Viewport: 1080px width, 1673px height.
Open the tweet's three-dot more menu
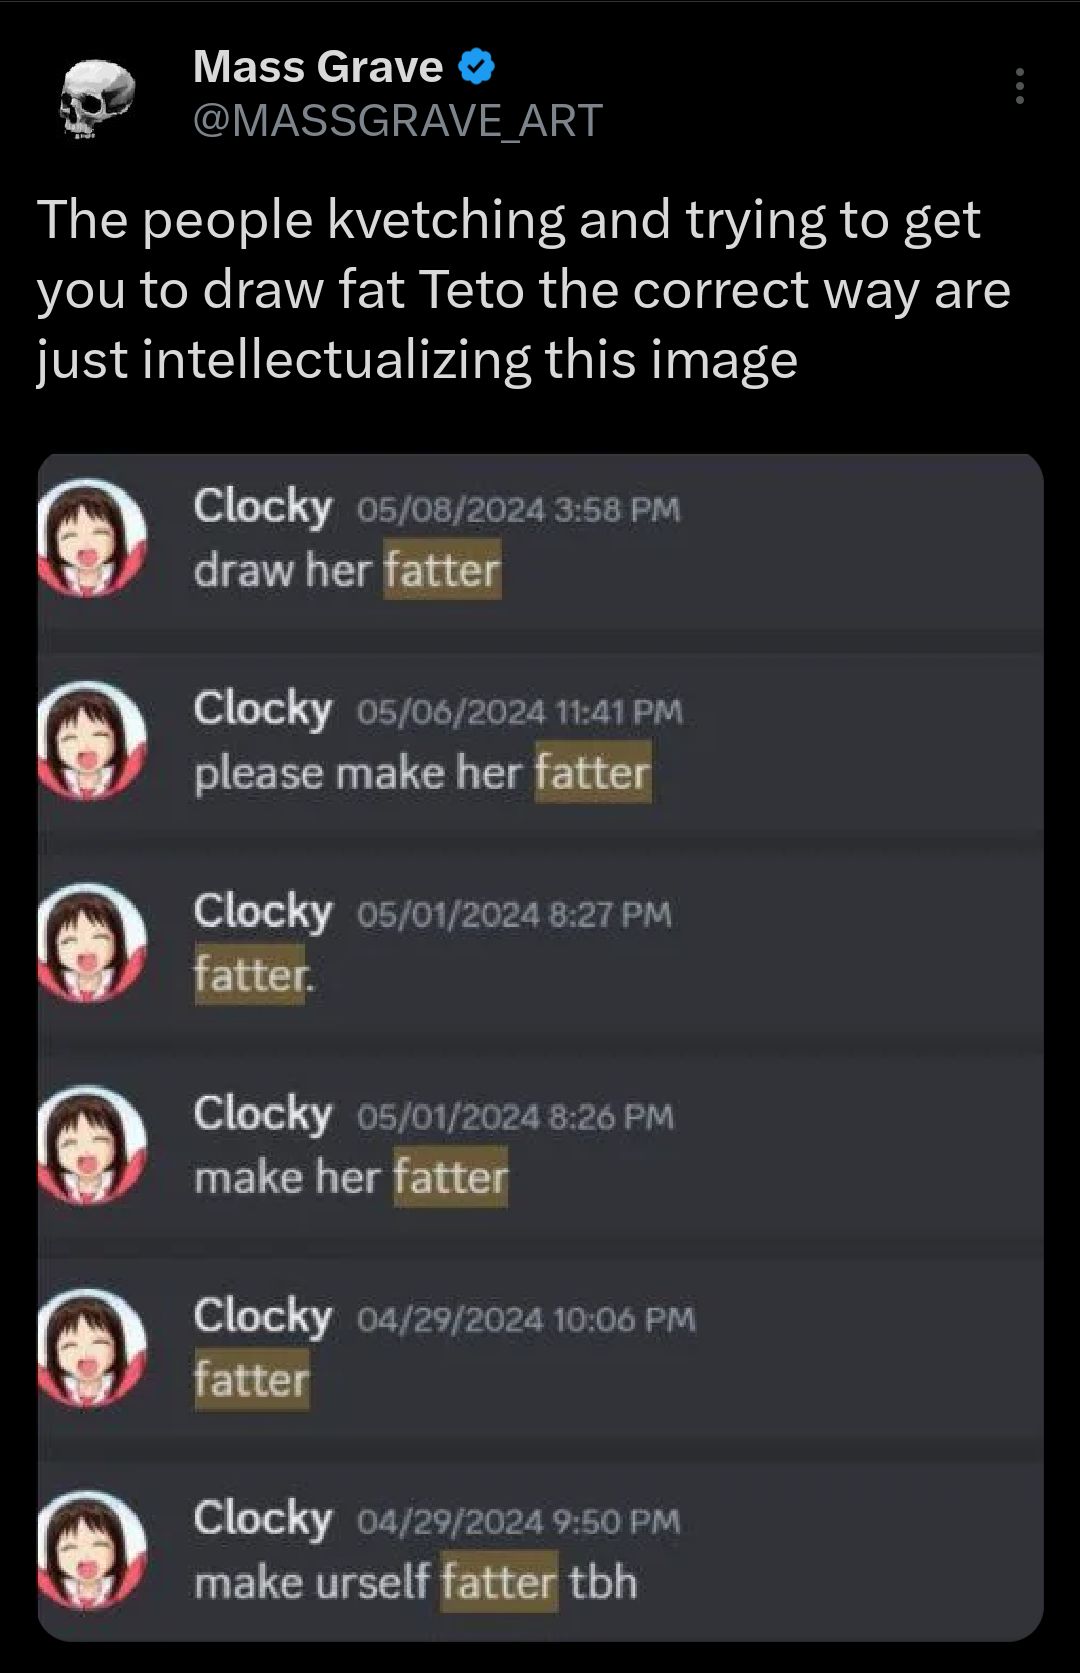click(x=1019, y=87)
